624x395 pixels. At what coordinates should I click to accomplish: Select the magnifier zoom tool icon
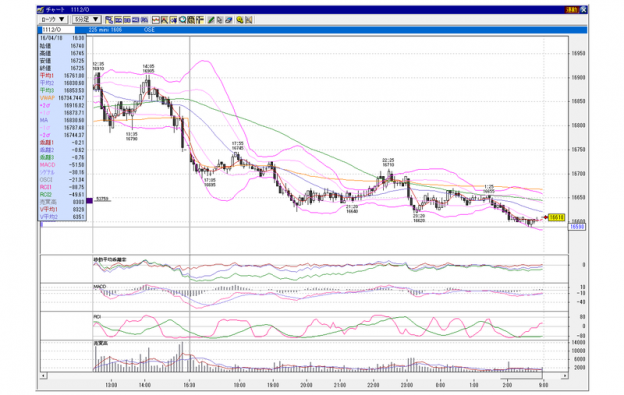(x=183, y=19)
